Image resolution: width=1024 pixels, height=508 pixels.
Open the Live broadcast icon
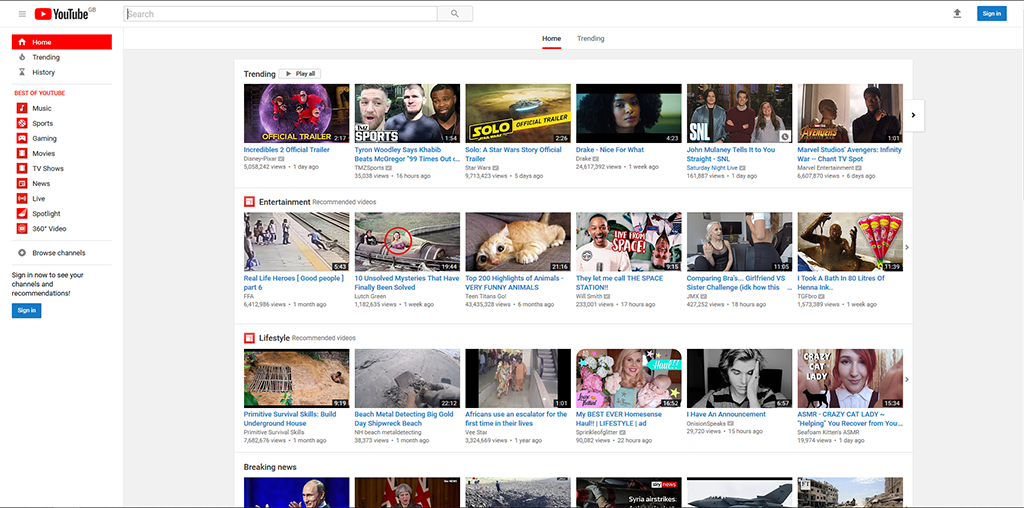coord(22,198)
